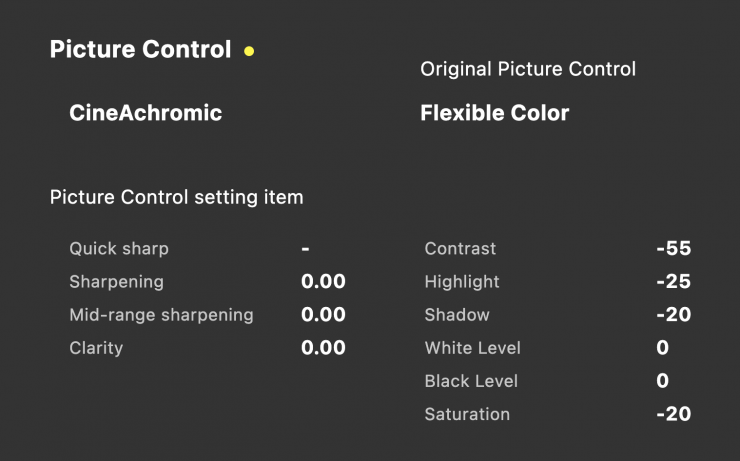Click the Mid-range sharpening label
Screen dimensions: 740x461
161,315
